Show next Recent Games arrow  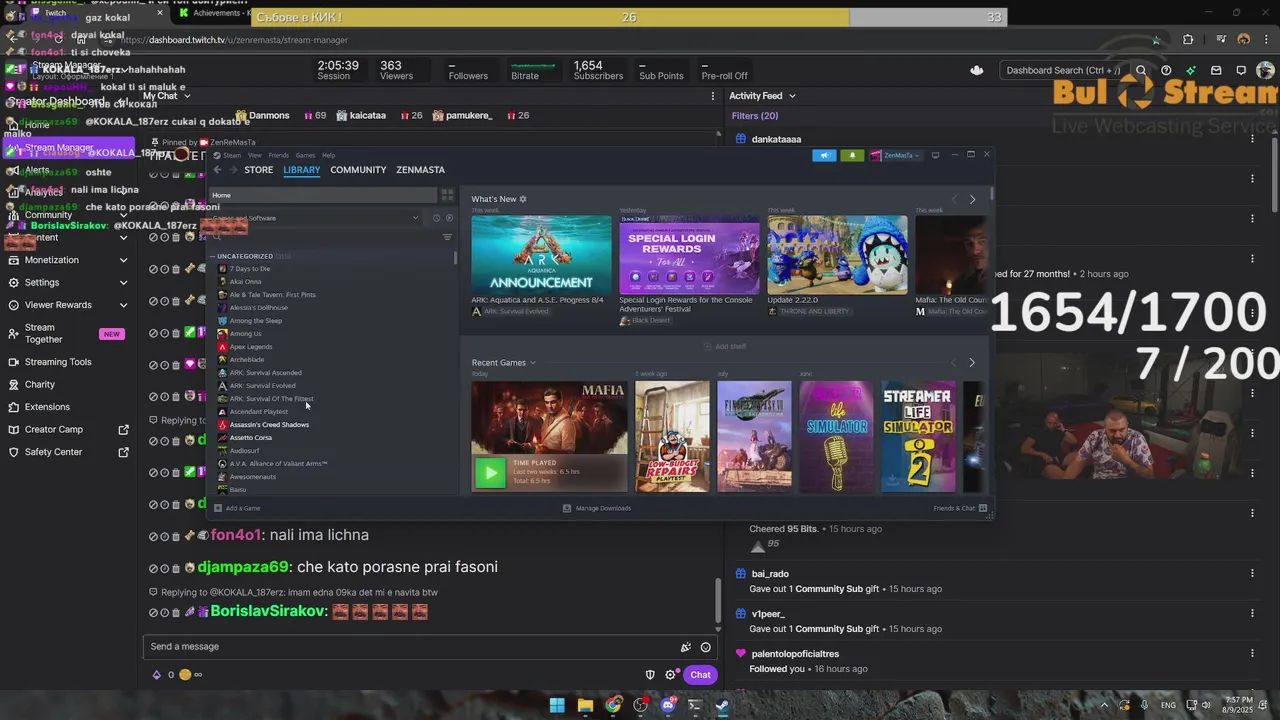click(x=972, y=362)
